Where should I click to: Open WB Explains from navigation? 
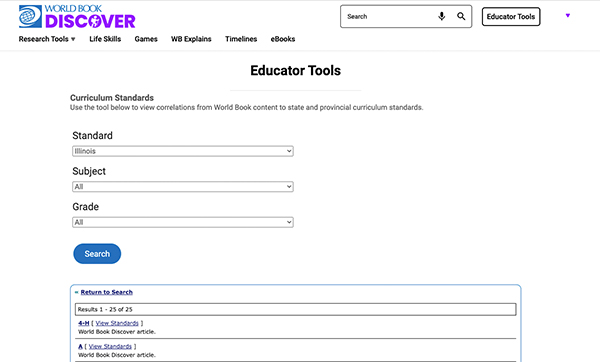coord(191,39)
